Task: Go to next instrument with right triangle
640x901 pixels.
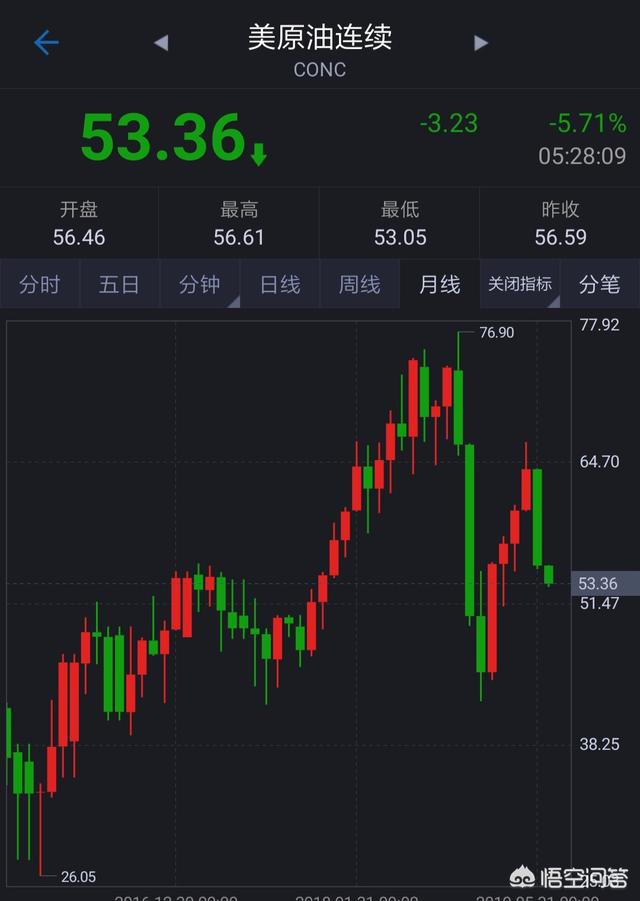Action: 481,42
